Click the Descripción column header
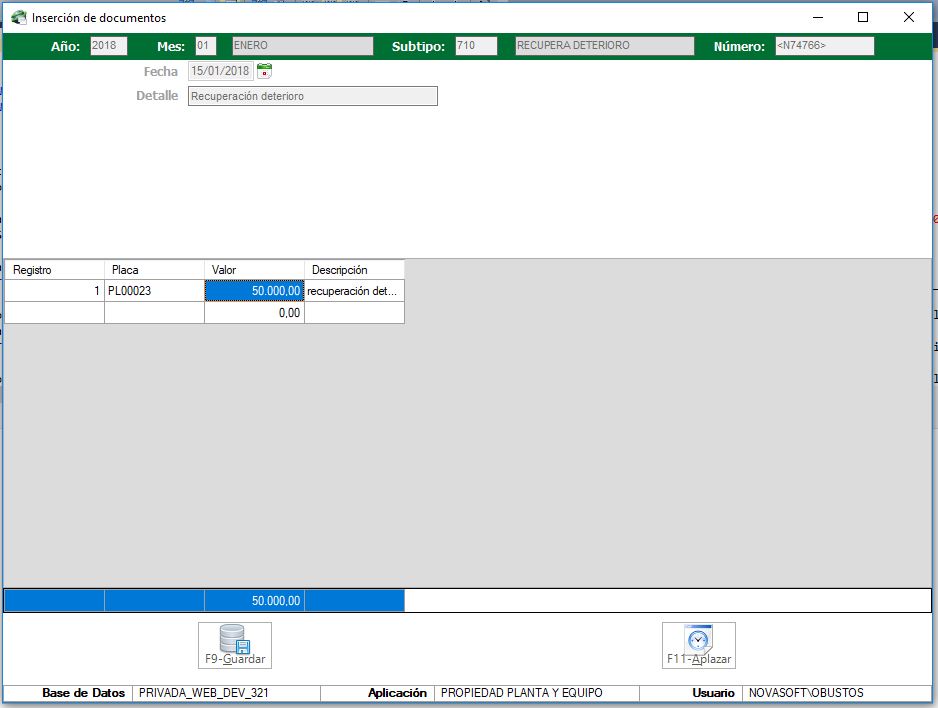The image size is (938, 708). tap(354, 270)
